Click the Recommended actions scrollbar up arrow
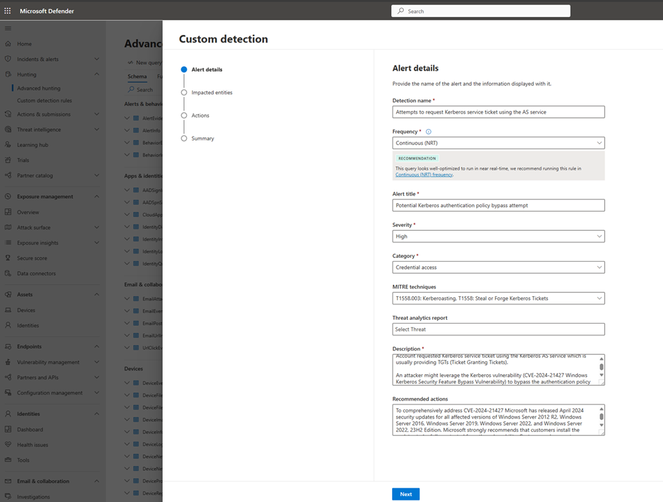Image resolution: width=663 pixels, height=502 pixels. click(x=601, y=409)
